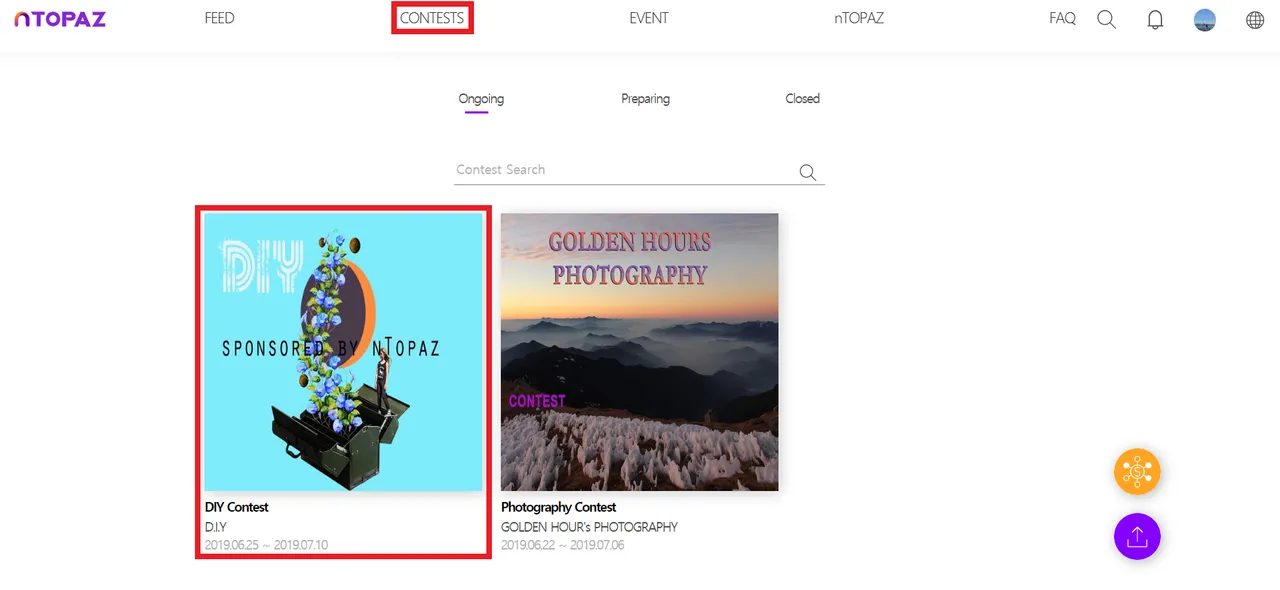Click GOLDEN HOUR's PHOTOGRAPHY subtitle

[x=589, y=527]
